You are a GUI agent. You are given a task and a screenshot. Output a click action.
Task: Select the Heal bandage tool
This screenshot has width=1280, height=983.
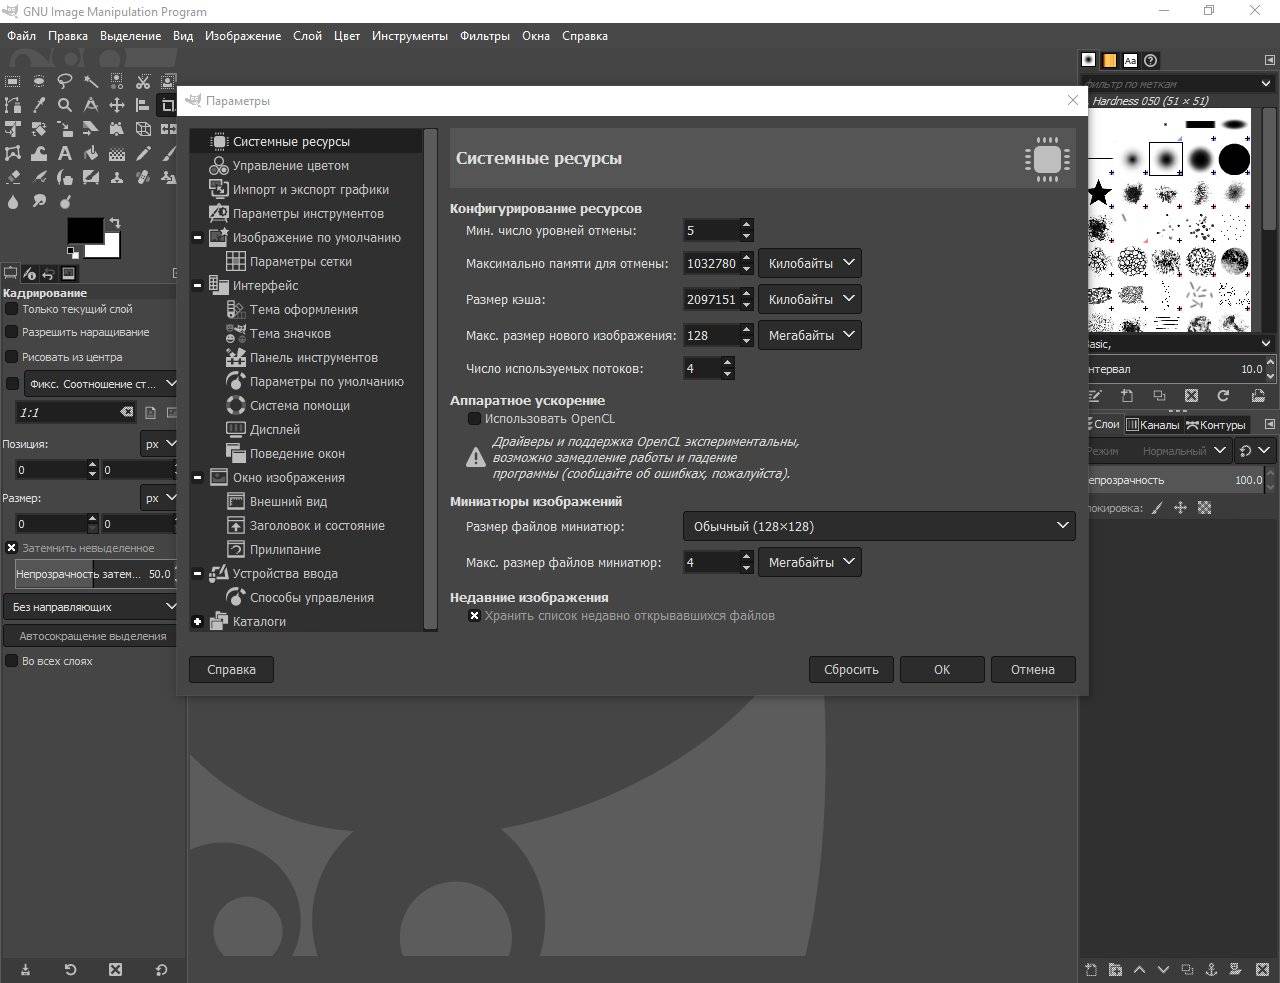(143, 177)
